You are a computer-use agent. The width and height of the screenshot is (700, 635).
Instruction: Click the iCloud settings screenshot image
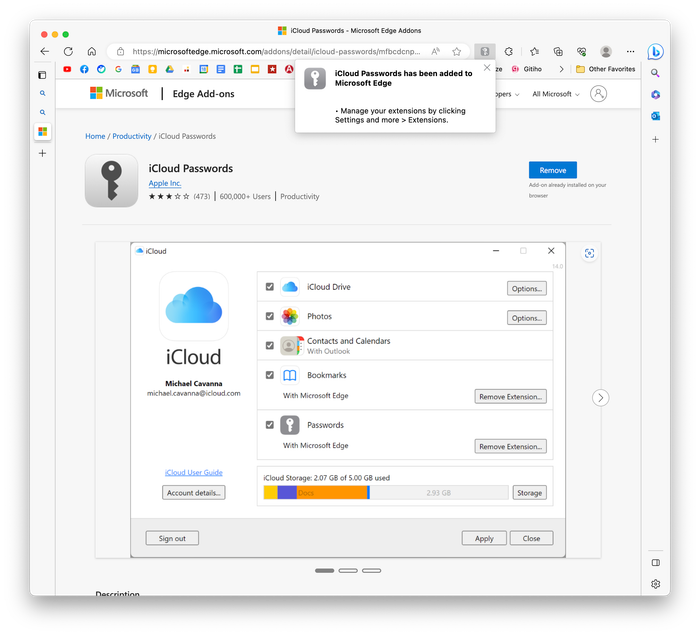coord(348,400)
